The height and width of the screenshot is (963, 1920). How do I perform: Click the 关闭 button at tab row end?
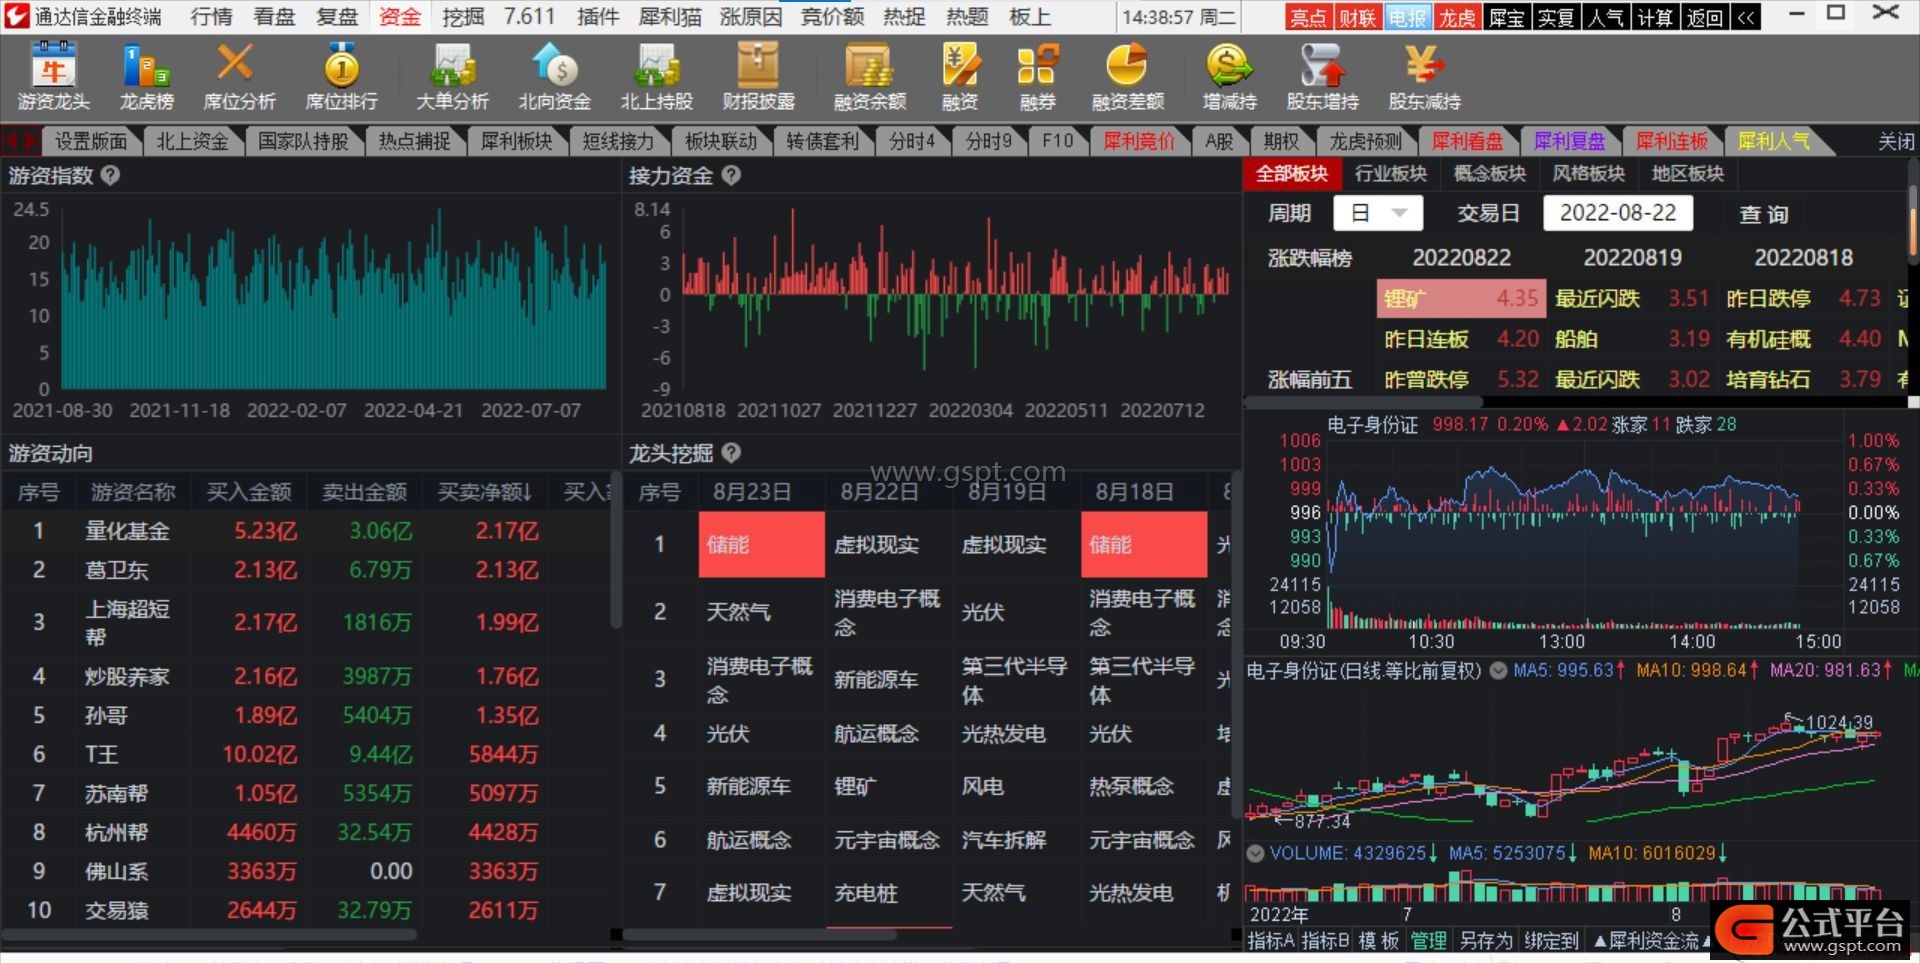tap(1895, 142)
